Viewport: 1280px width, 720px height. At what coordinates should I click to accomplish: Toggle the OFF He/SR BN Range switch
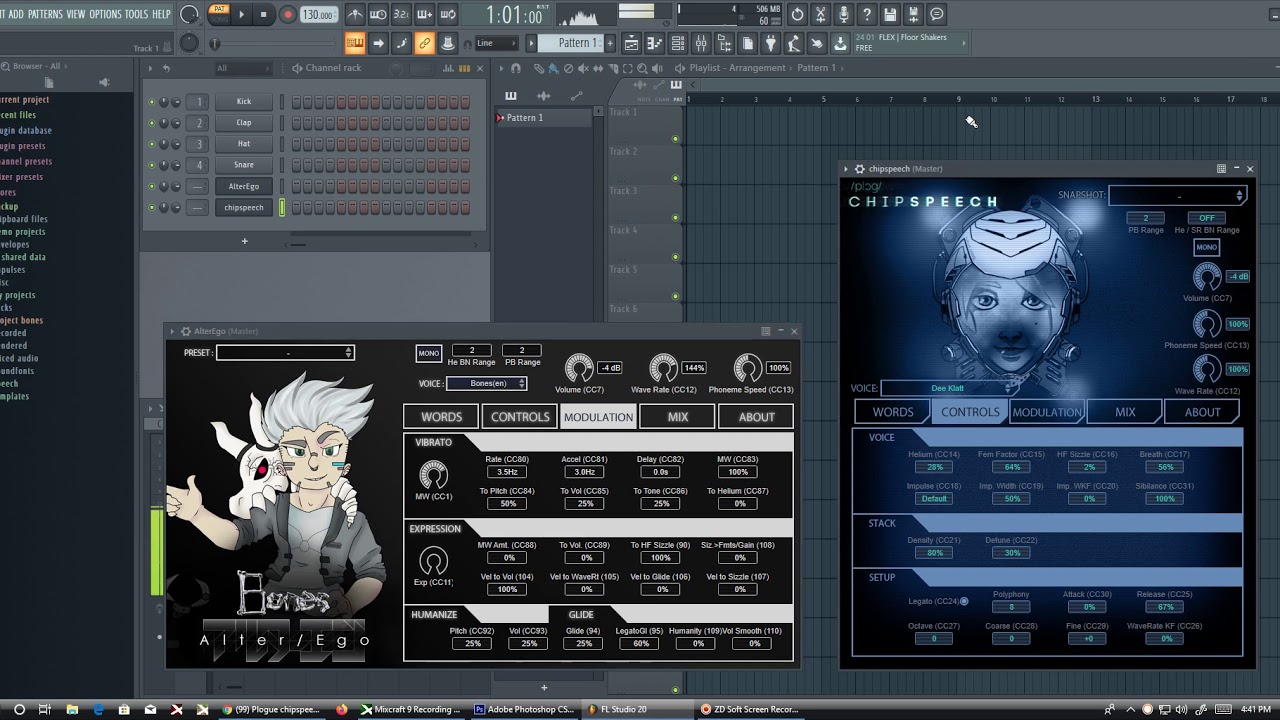[x=1206, y=218]
